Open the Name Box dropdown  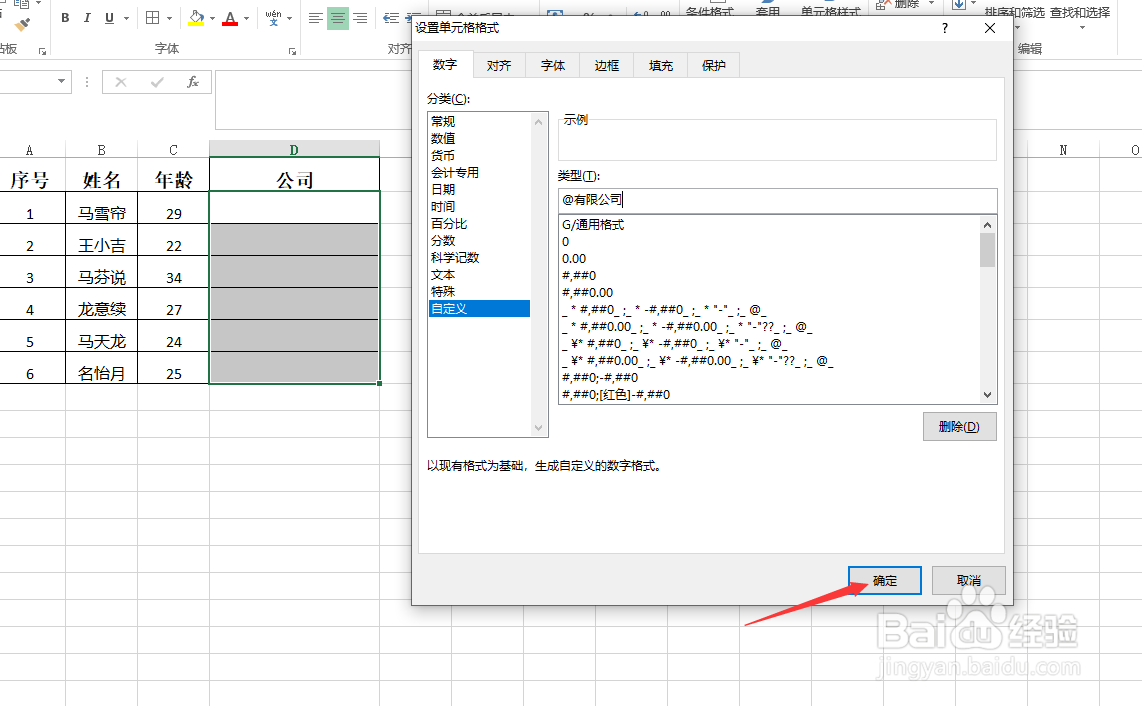61,81
